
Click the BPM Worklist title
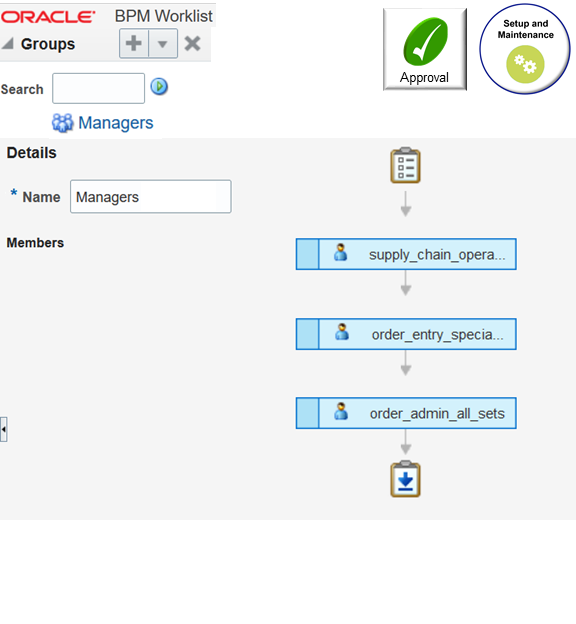(x=164, y=16)
